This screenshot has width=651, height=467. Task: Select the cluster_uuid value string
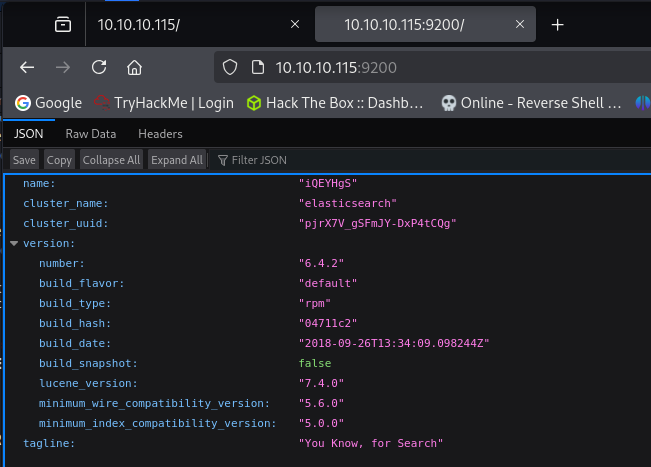tap(377, 223)
